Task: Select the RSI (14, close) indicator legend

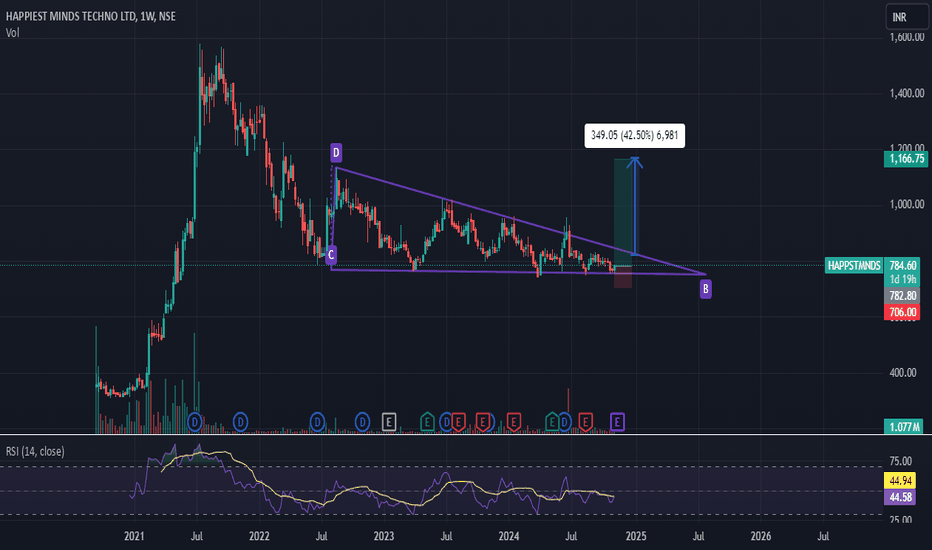Action: tap(35, 451)
